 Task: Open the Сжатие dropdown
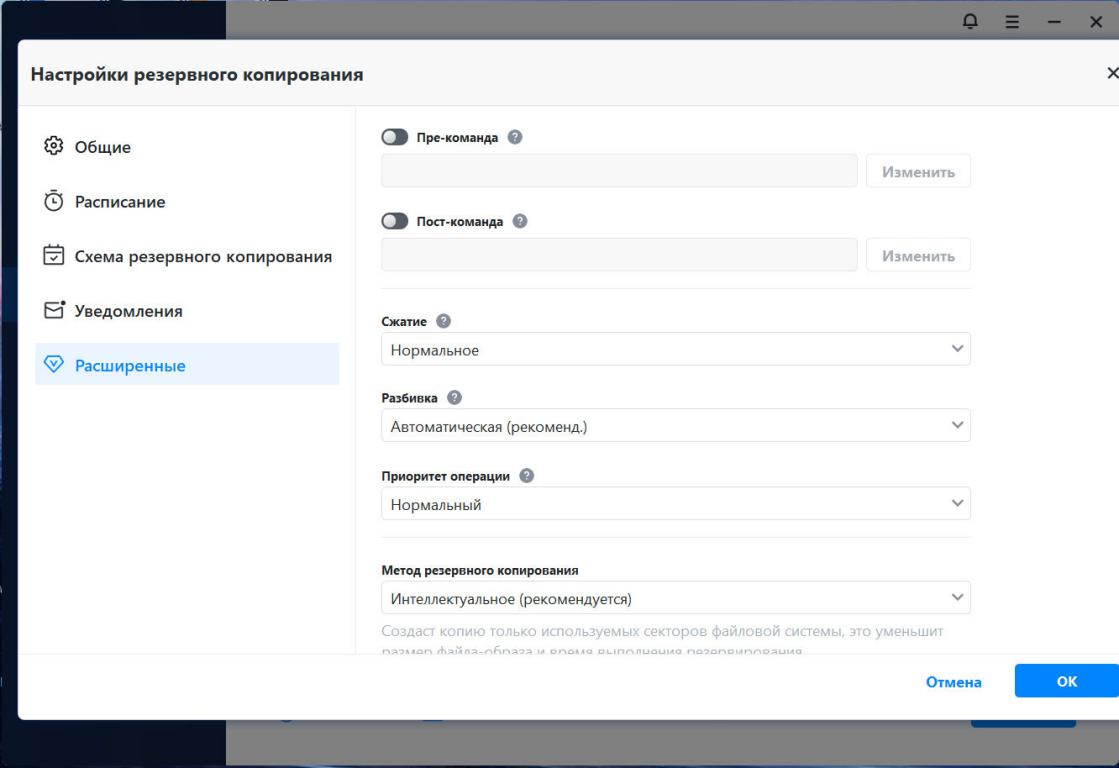(x=675, y=350)
